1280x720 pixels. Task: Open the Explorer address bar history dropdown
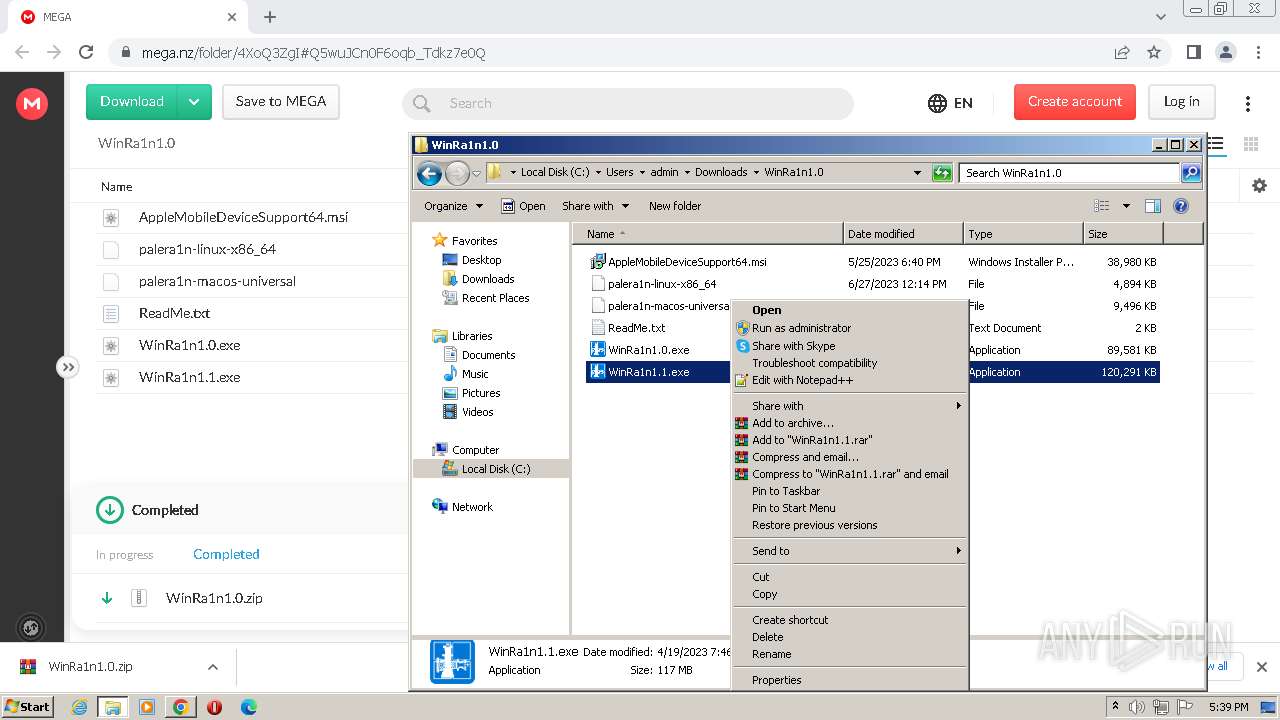(x=917, y=173)
